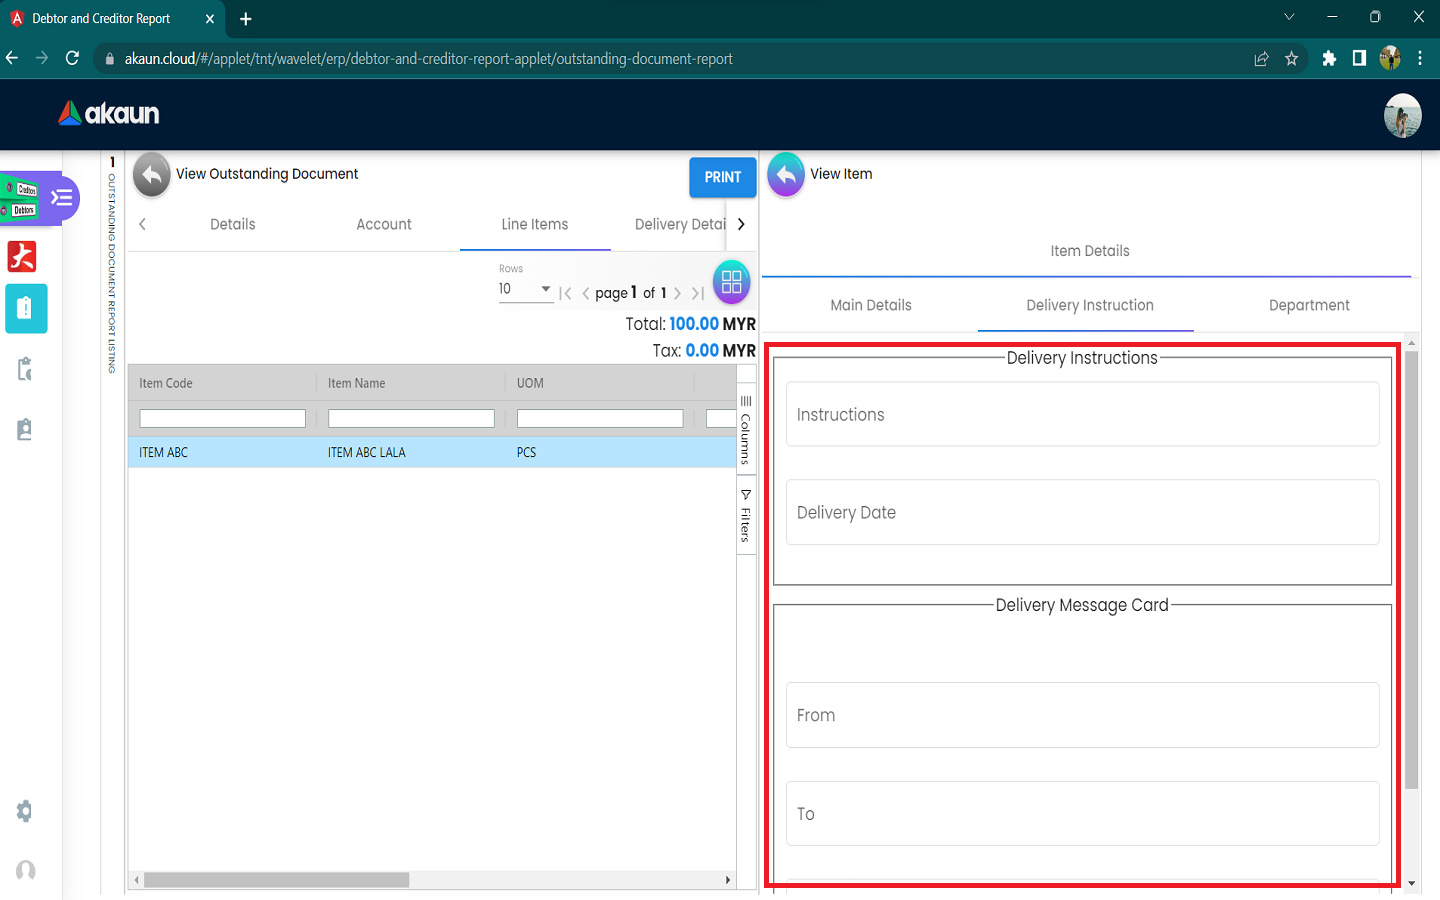Image resolution: width=1440 pixels, height=900 pixels.
Task: Click the horizontal scrollbar under the item table
Action: pos(276,880)
